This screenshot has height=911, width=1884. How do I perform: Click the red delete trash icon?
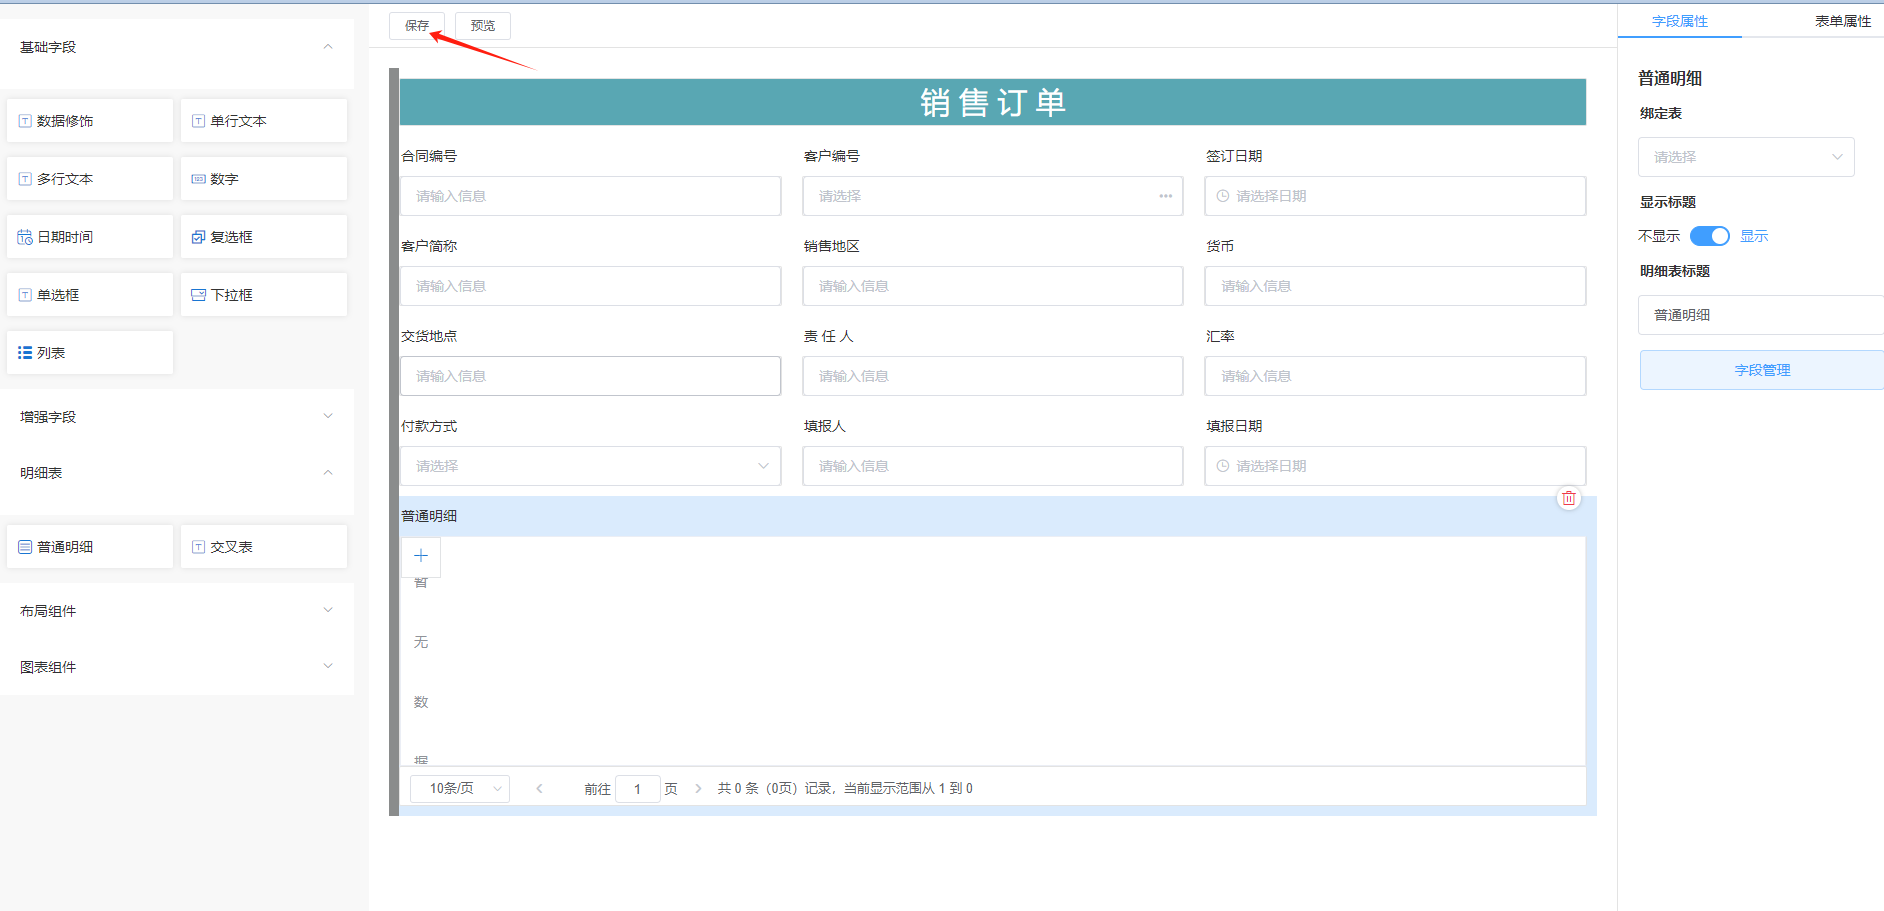click(x=1568, y=498)
